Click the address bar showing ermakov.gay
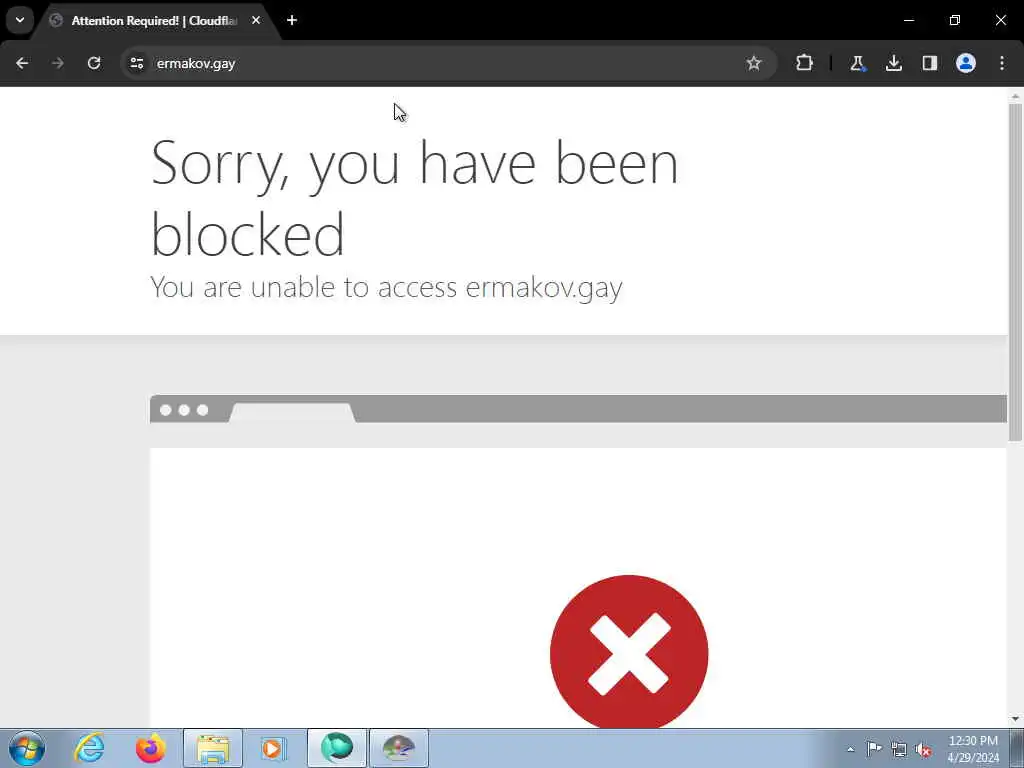The image size is (1024, 768). (449, 63)
